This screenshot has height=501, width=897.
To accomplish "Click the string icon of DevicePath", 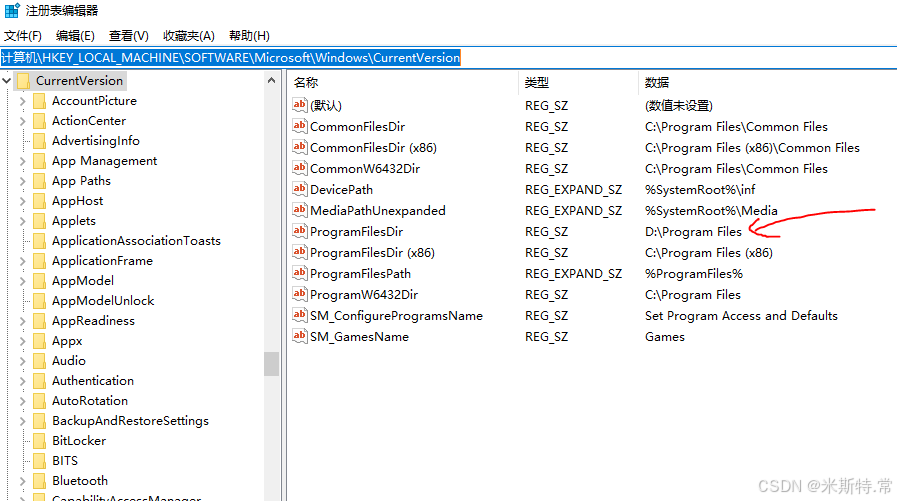I will click(299, 189).
